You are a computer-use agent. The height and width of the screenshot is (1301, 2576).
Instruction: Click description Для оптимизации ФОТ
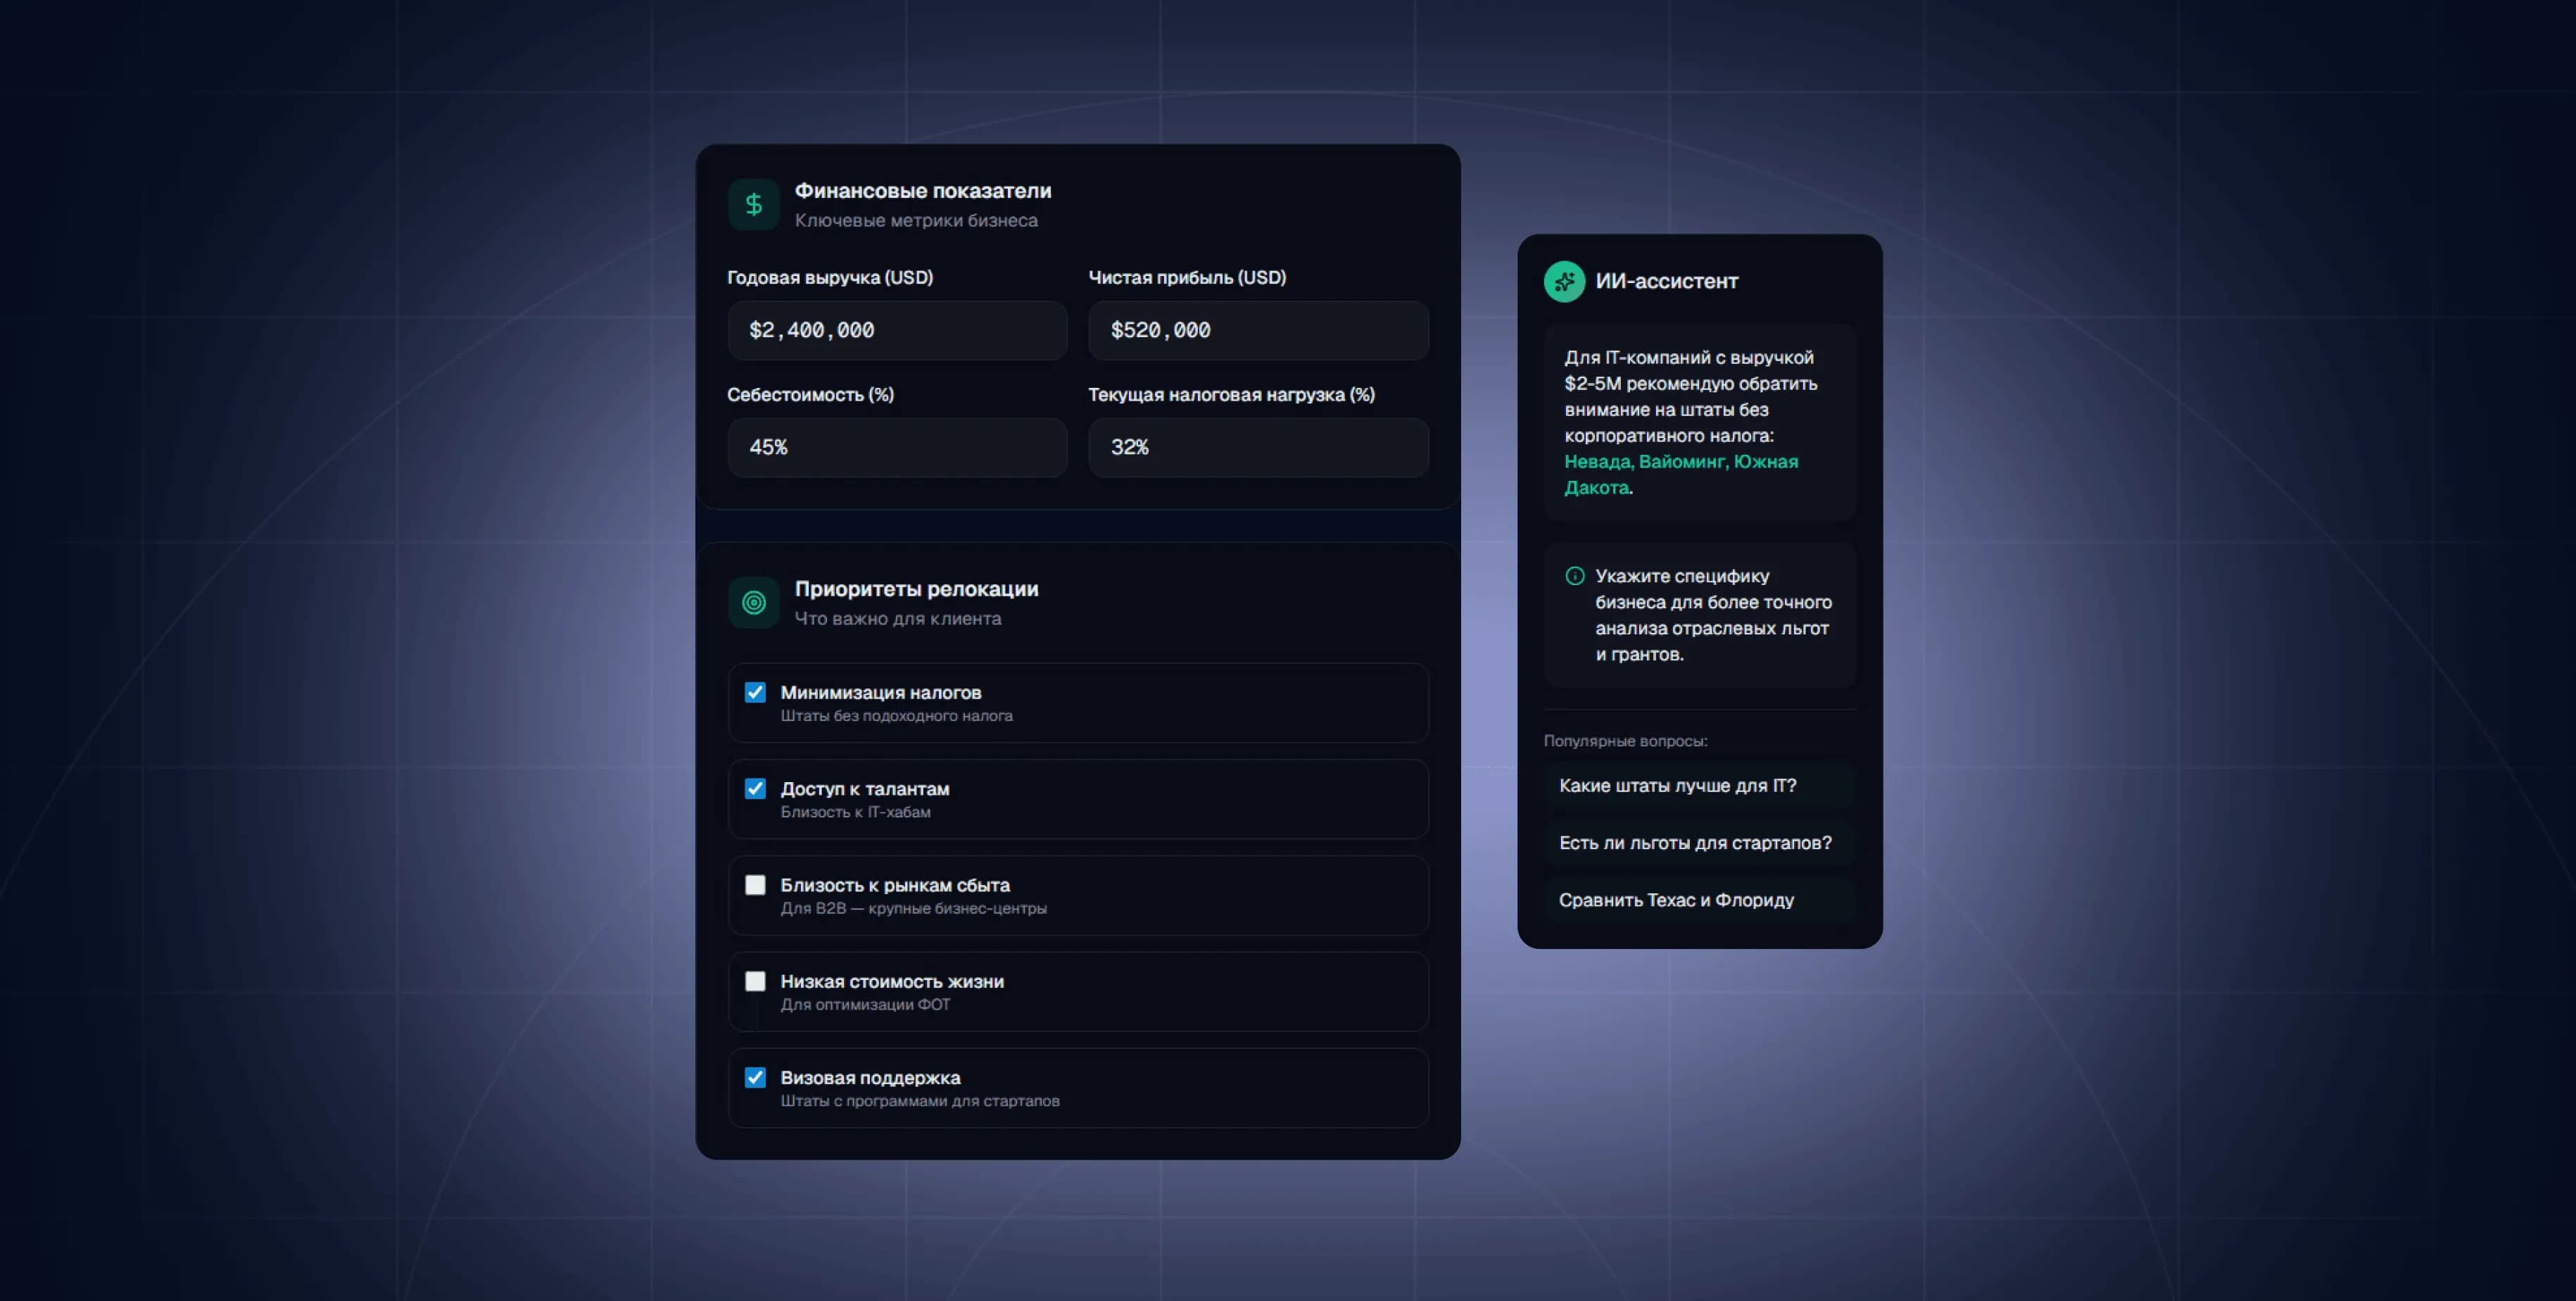tap(865, 1005)
